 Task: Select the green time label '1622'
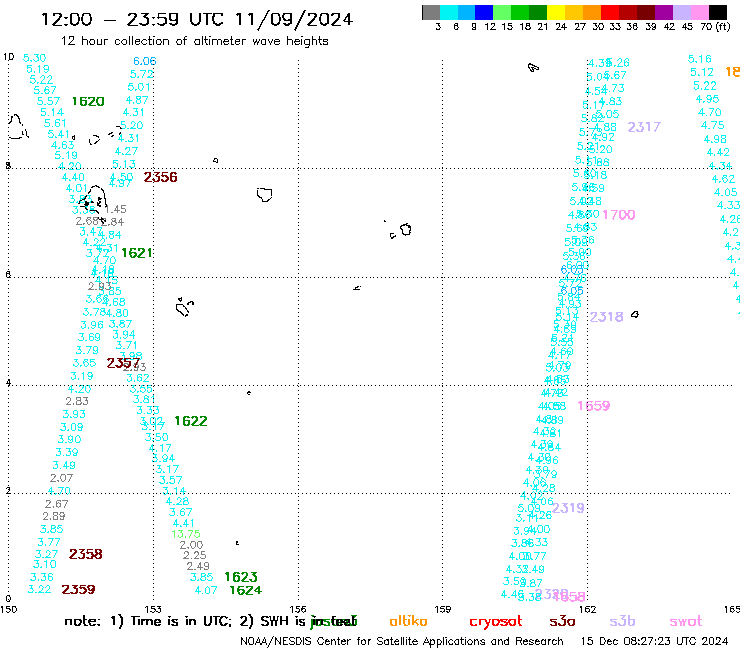(191, 421)
